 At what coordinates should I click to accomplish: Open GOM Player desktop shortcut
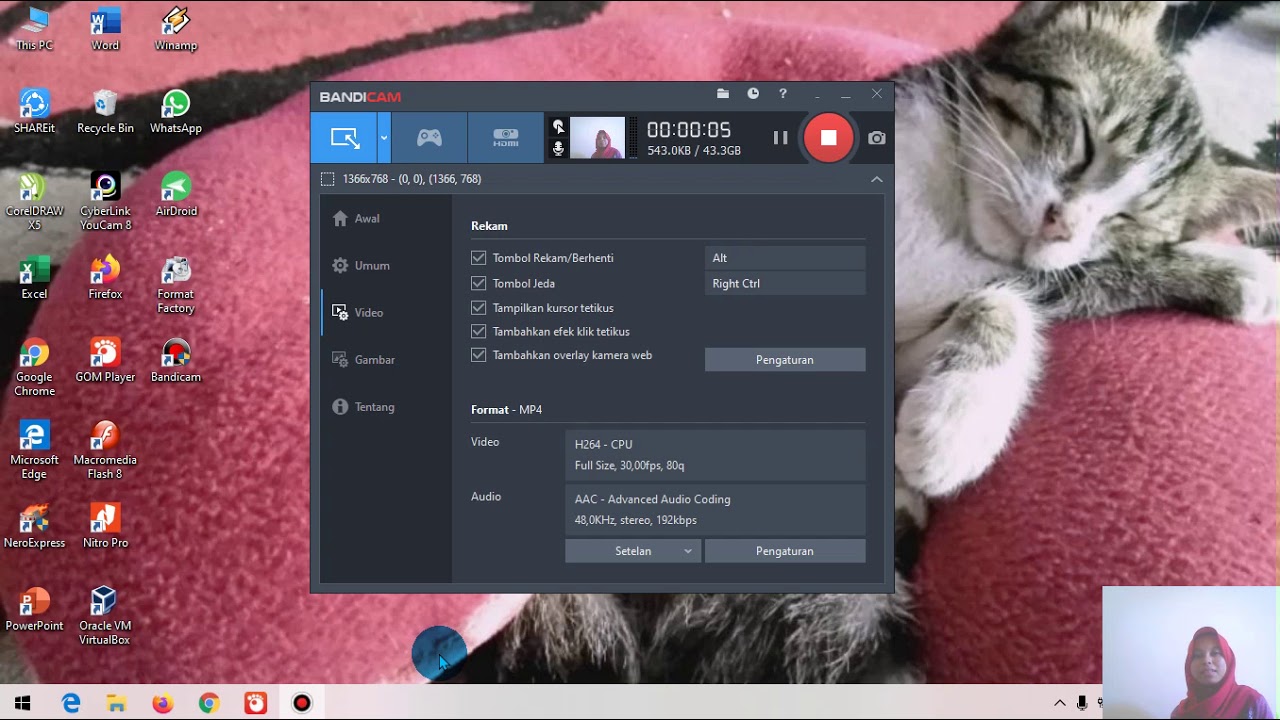[x=105, y=361]
